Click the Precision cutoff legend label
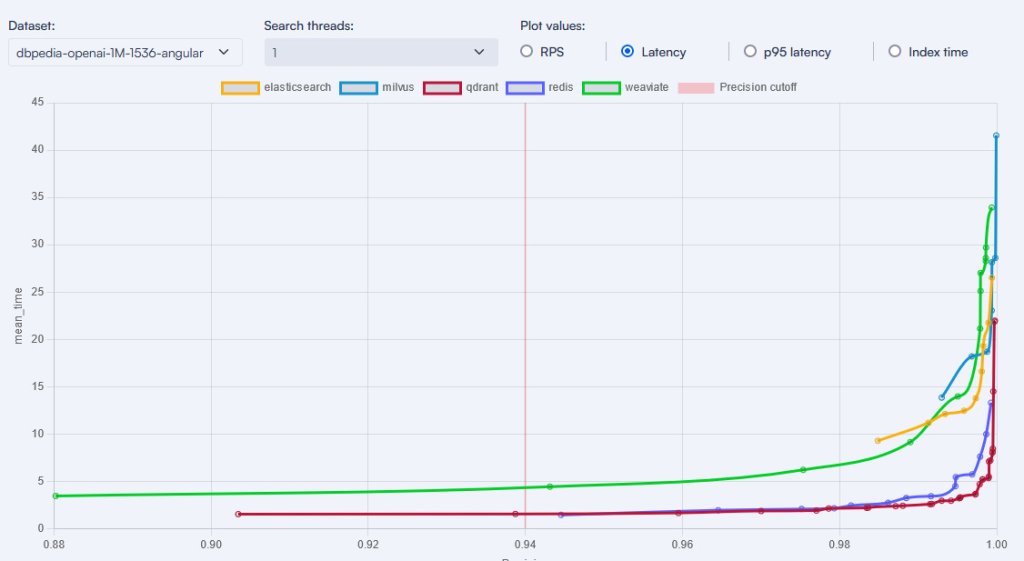Screen dimensions: 1024x561 (x=758, y=88)
